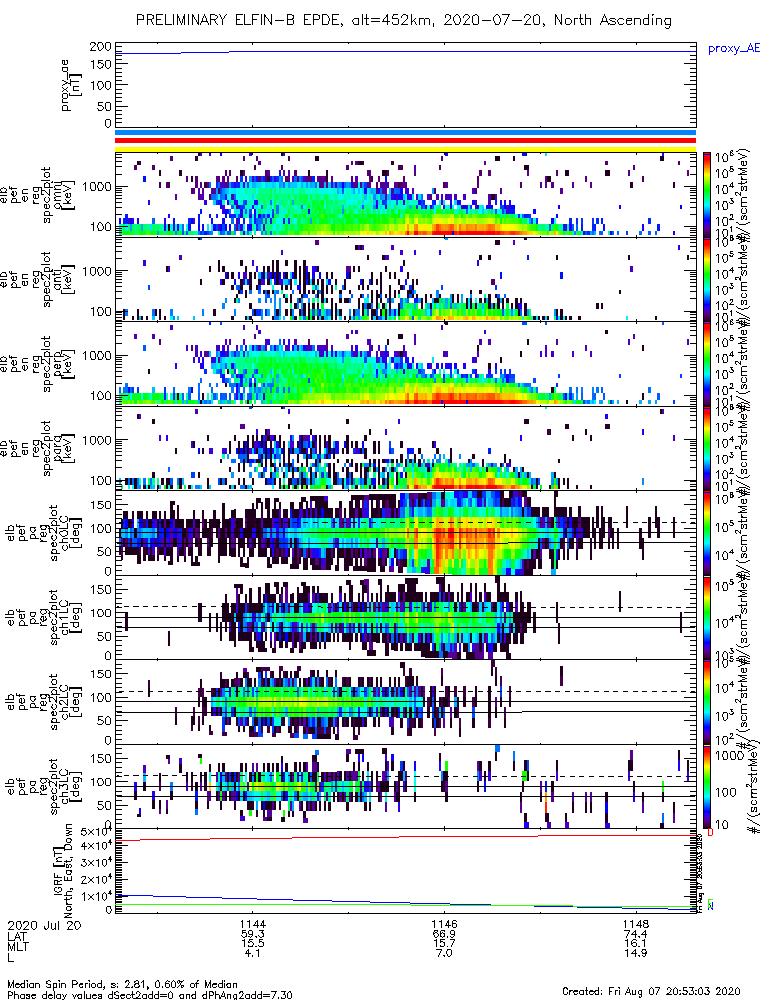Image resolution: width=775 pixels, height=1000 pixels.
Task: Click the 'LAT' row label
Action: click(17, 936)
